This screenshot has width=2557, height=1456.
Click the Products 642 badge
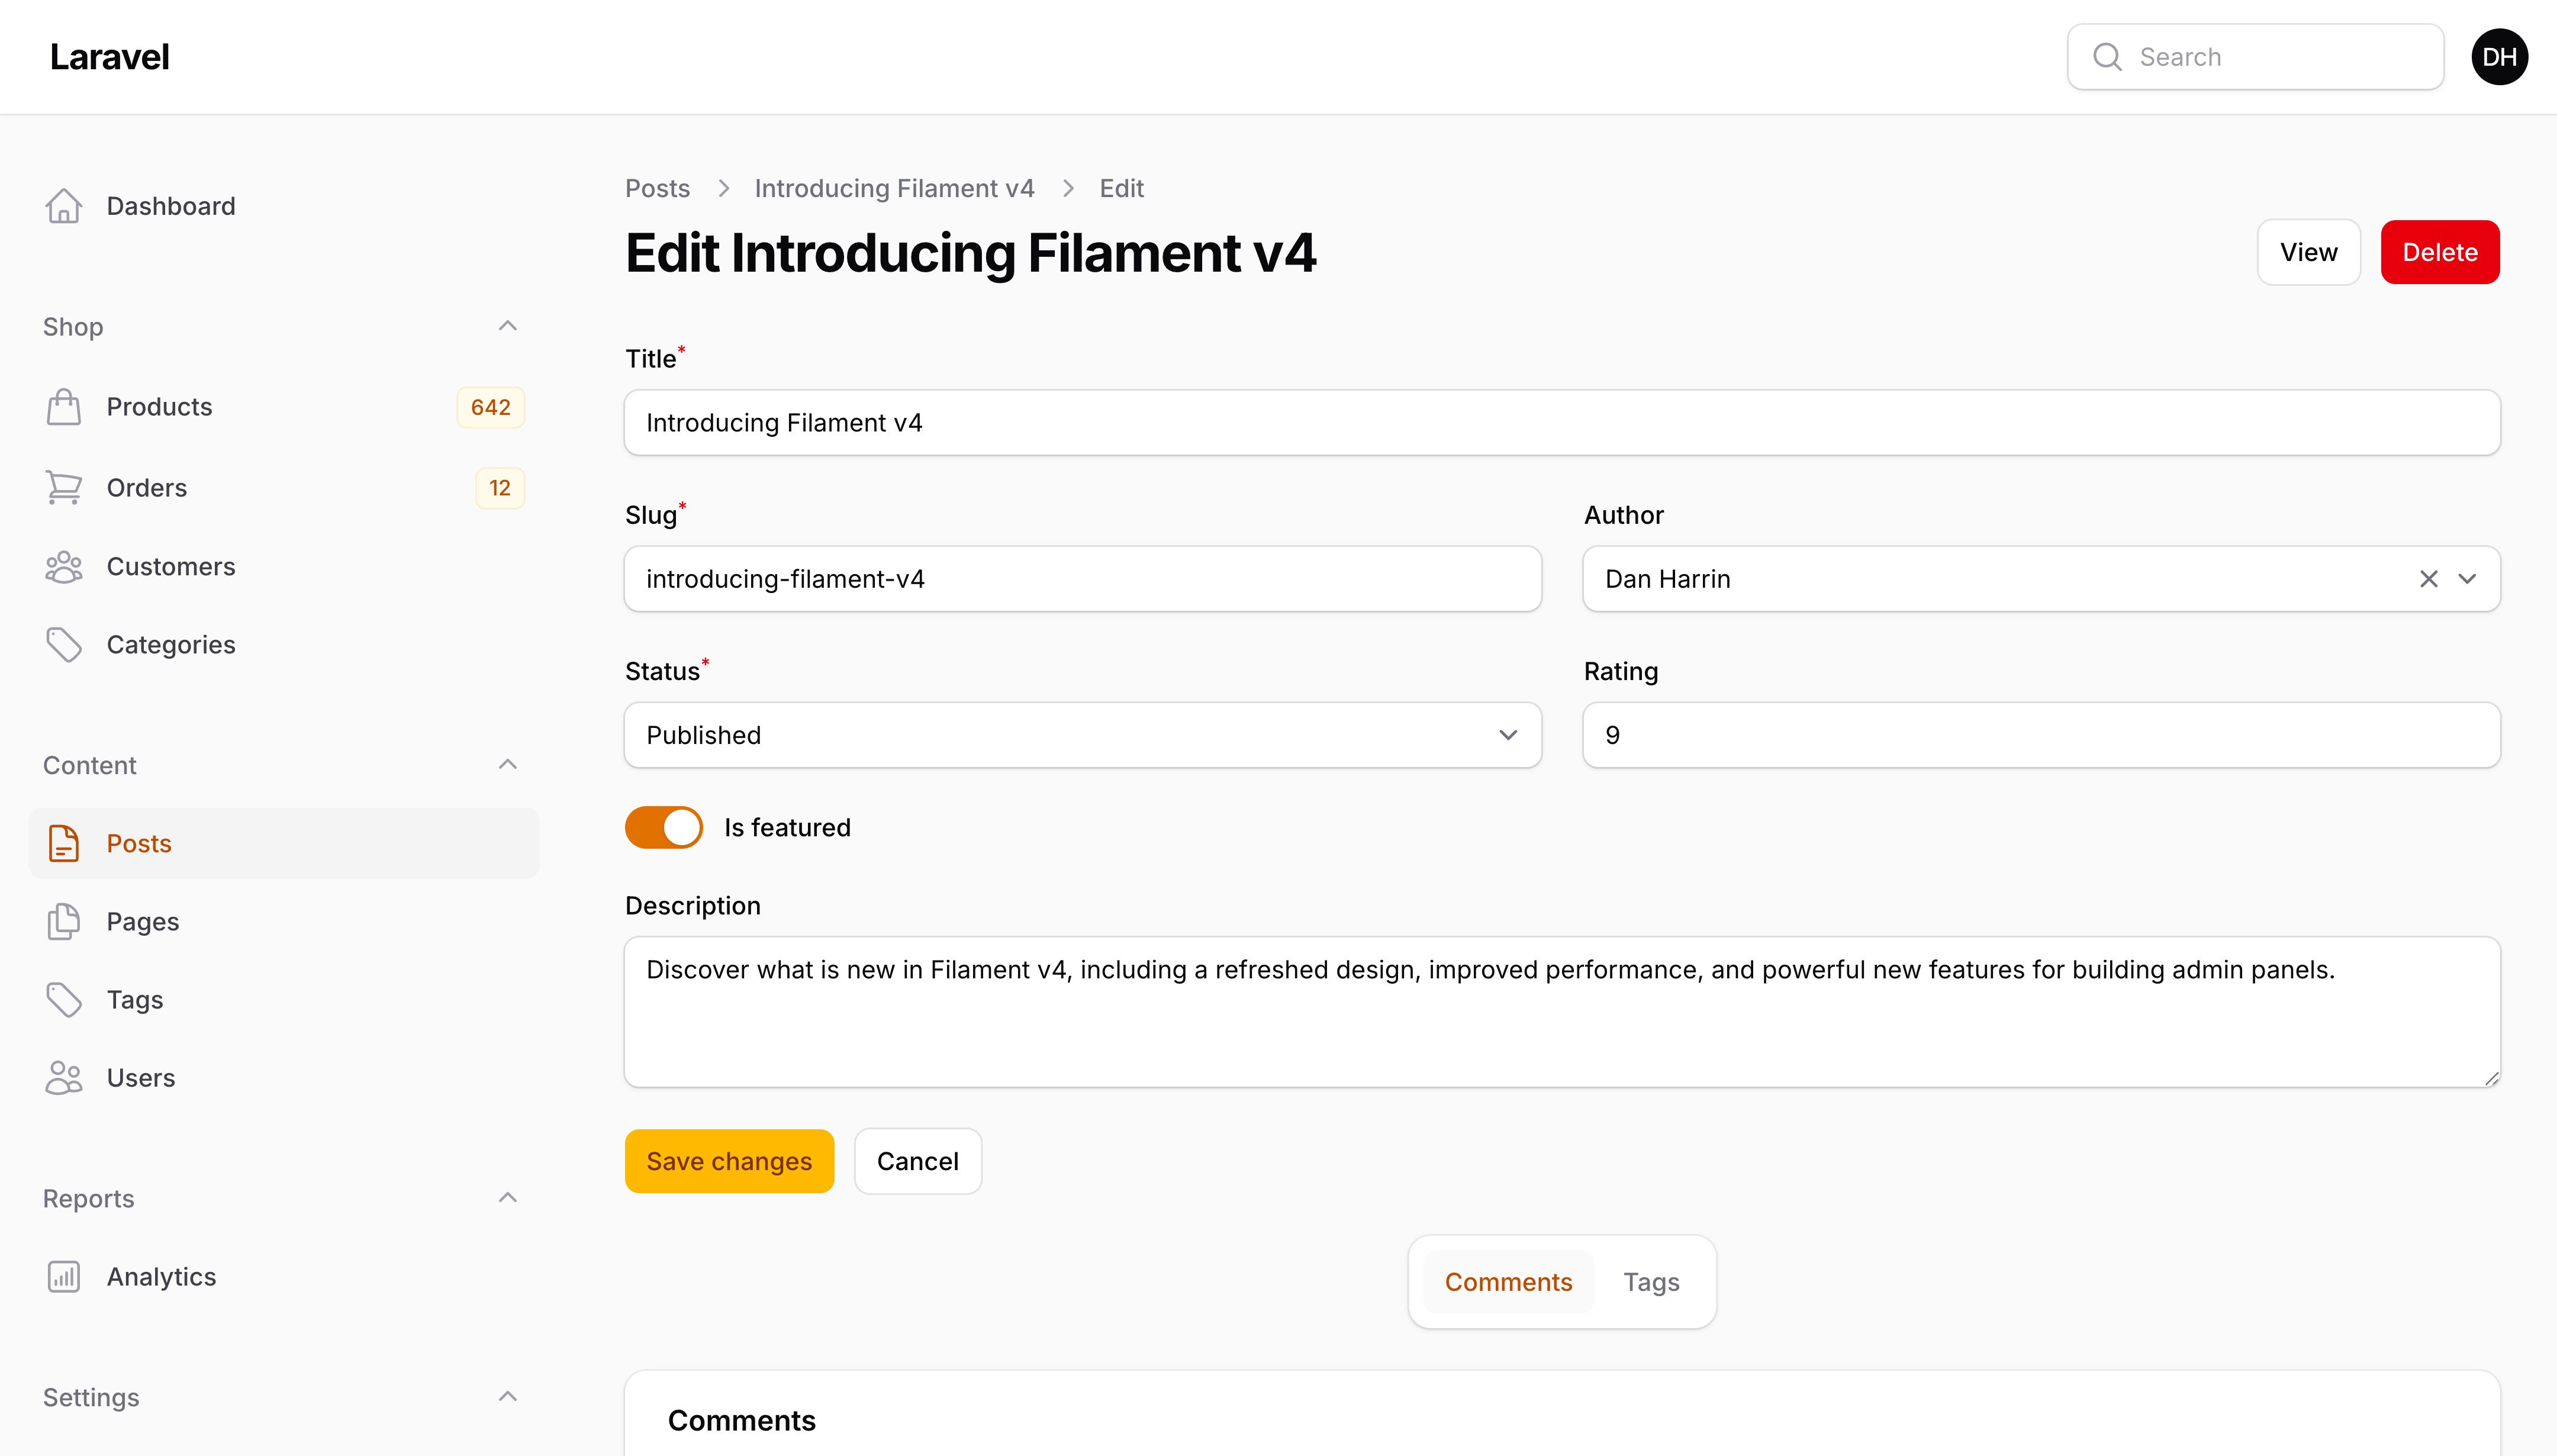pyautogui.click(x=490, y=407)
